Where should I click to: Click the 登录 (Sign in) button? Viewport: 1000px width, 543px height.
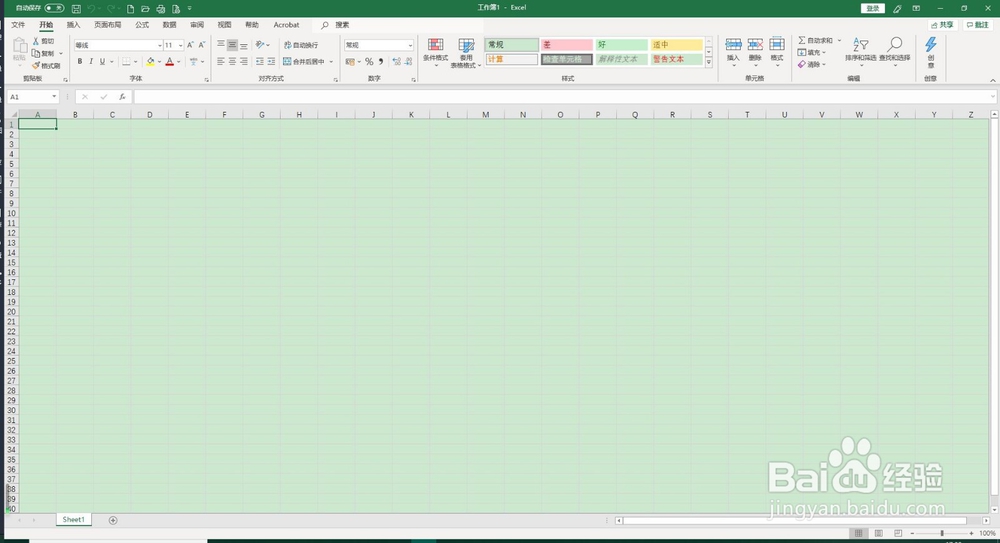(x=872, y=8)
